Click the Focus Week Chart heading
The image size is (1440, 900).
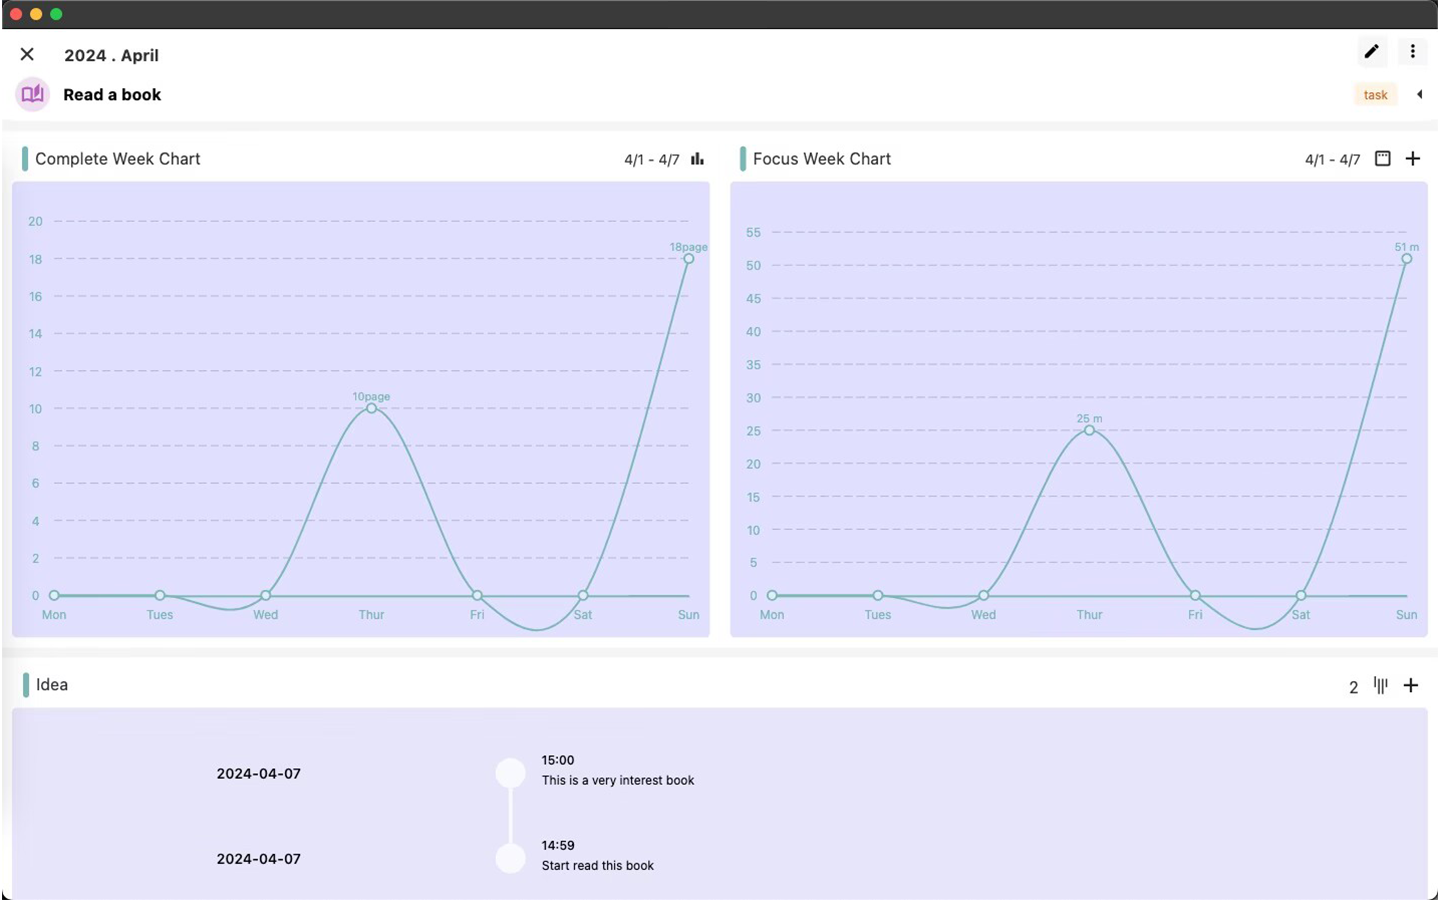pyautogui.click(x=821, y=159)
